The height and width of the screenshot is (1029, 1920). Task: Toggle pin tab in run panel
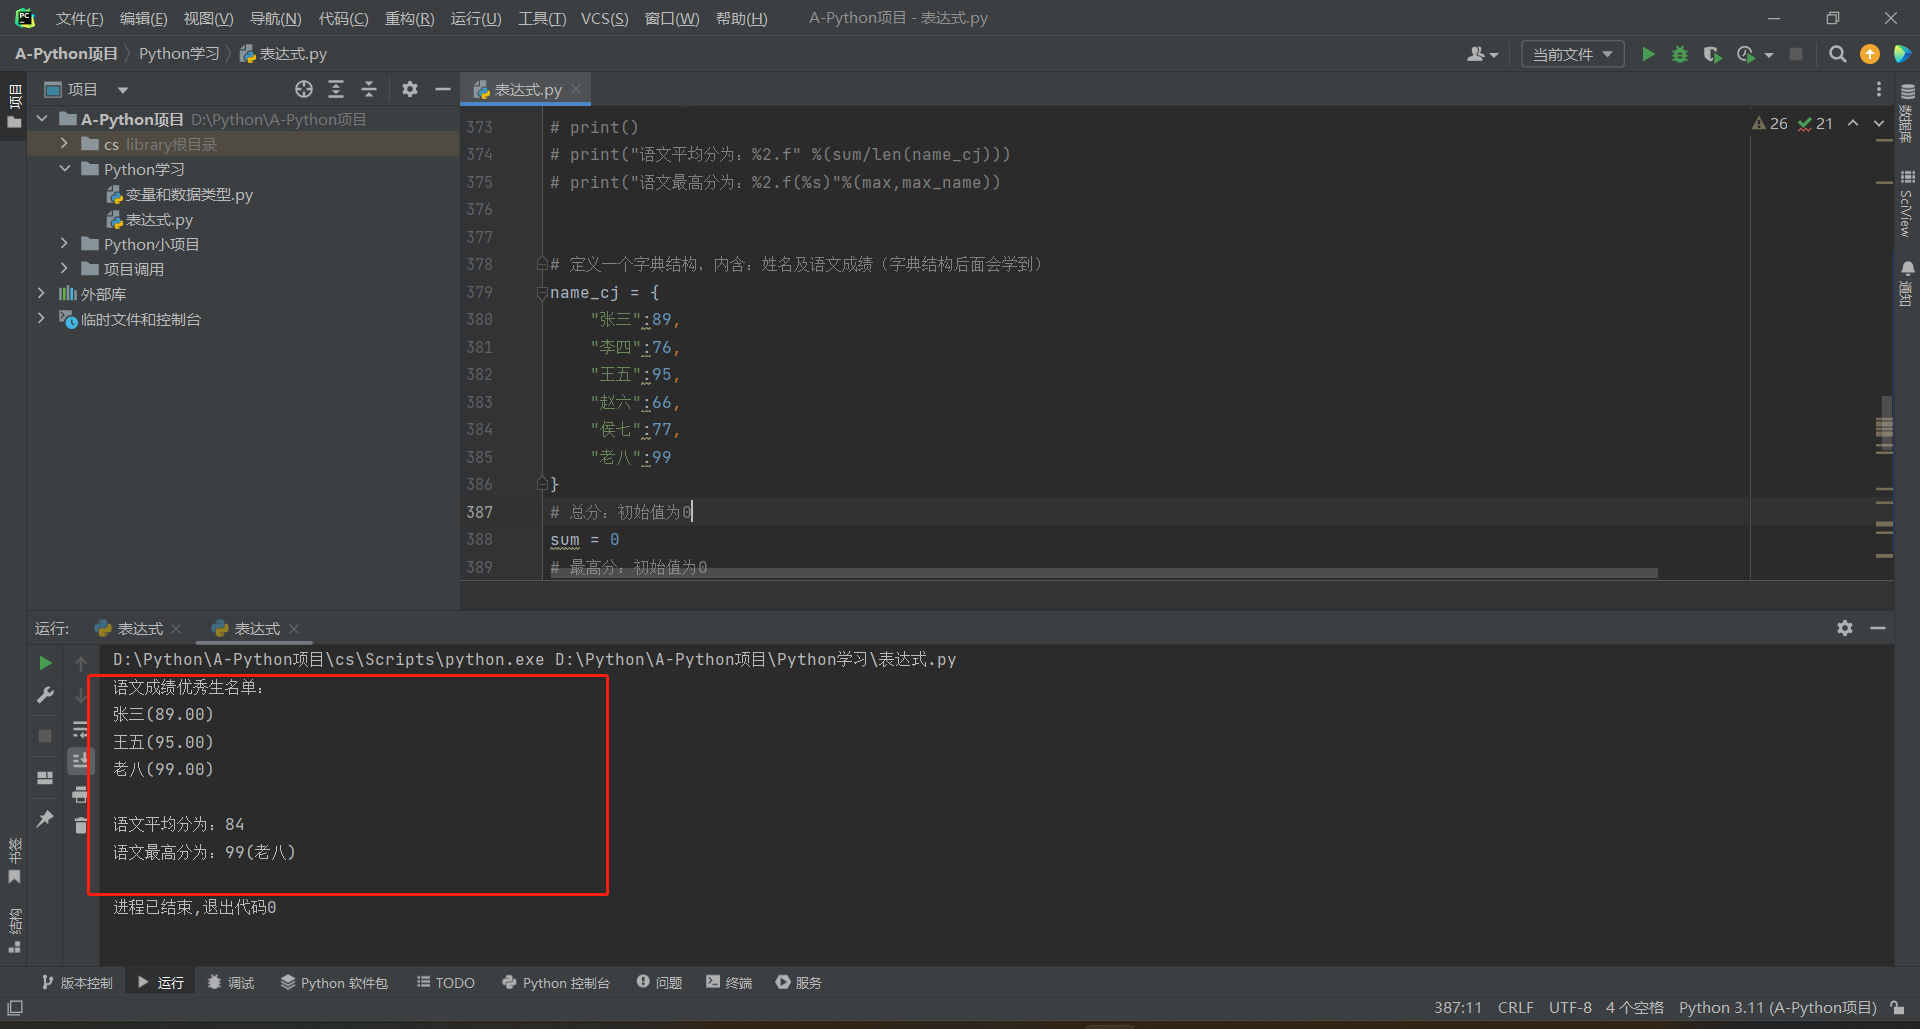pyautogui.click(x=45, y=819)
